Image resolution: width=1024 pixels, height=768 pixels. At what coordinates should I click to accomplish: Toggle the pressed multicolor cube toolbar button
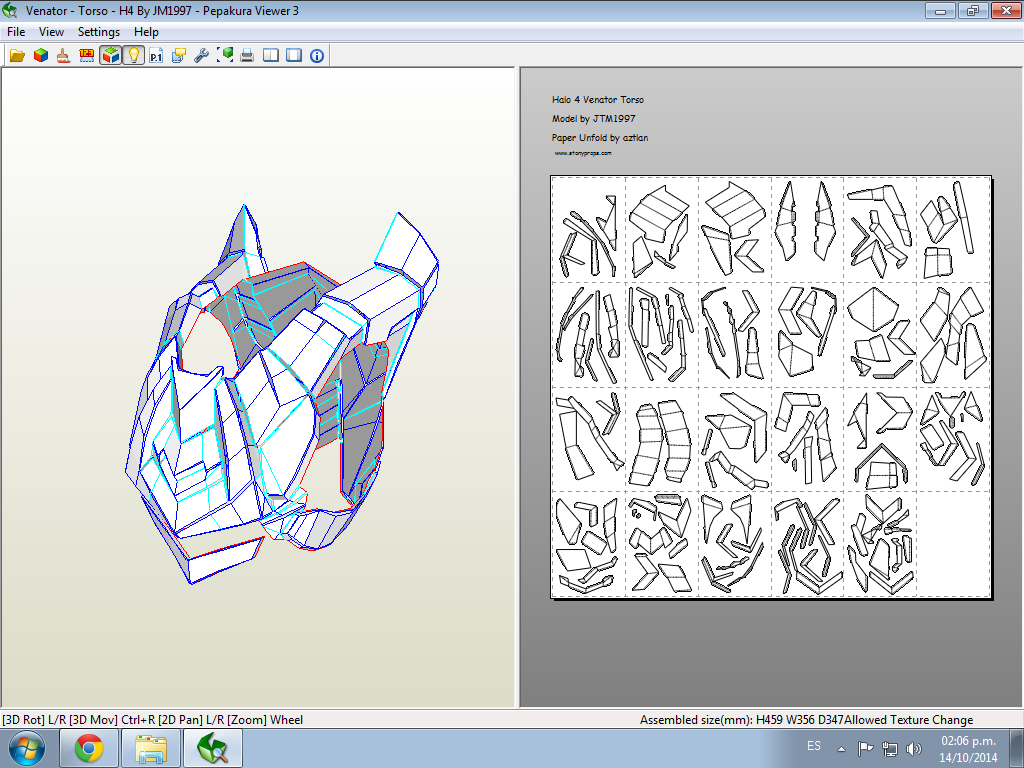click(110, 56)
